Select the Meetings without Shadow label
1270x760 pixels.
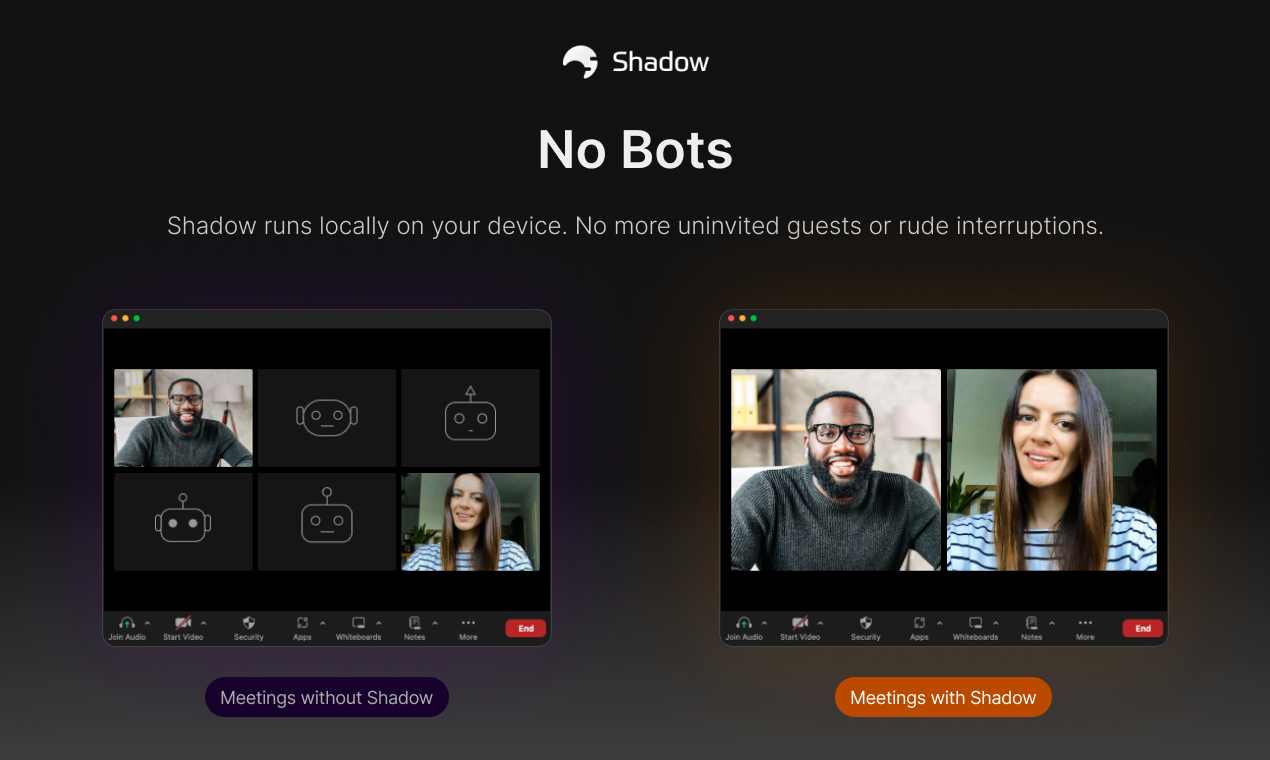326,697
